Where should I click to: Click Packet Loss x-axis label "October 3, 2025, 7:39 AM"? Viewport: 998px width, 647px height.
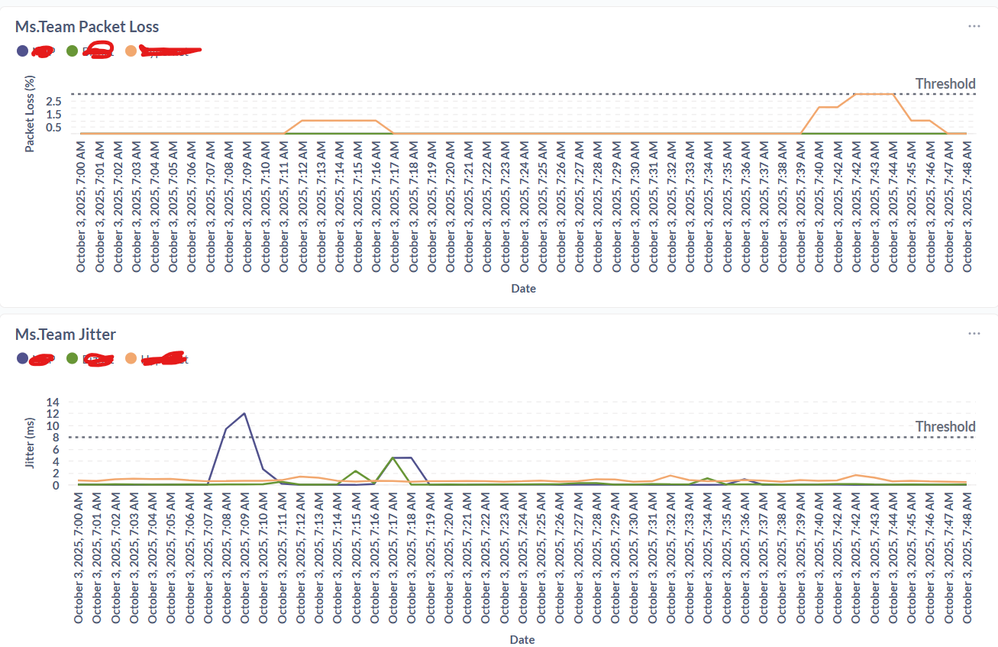(801, 207)
